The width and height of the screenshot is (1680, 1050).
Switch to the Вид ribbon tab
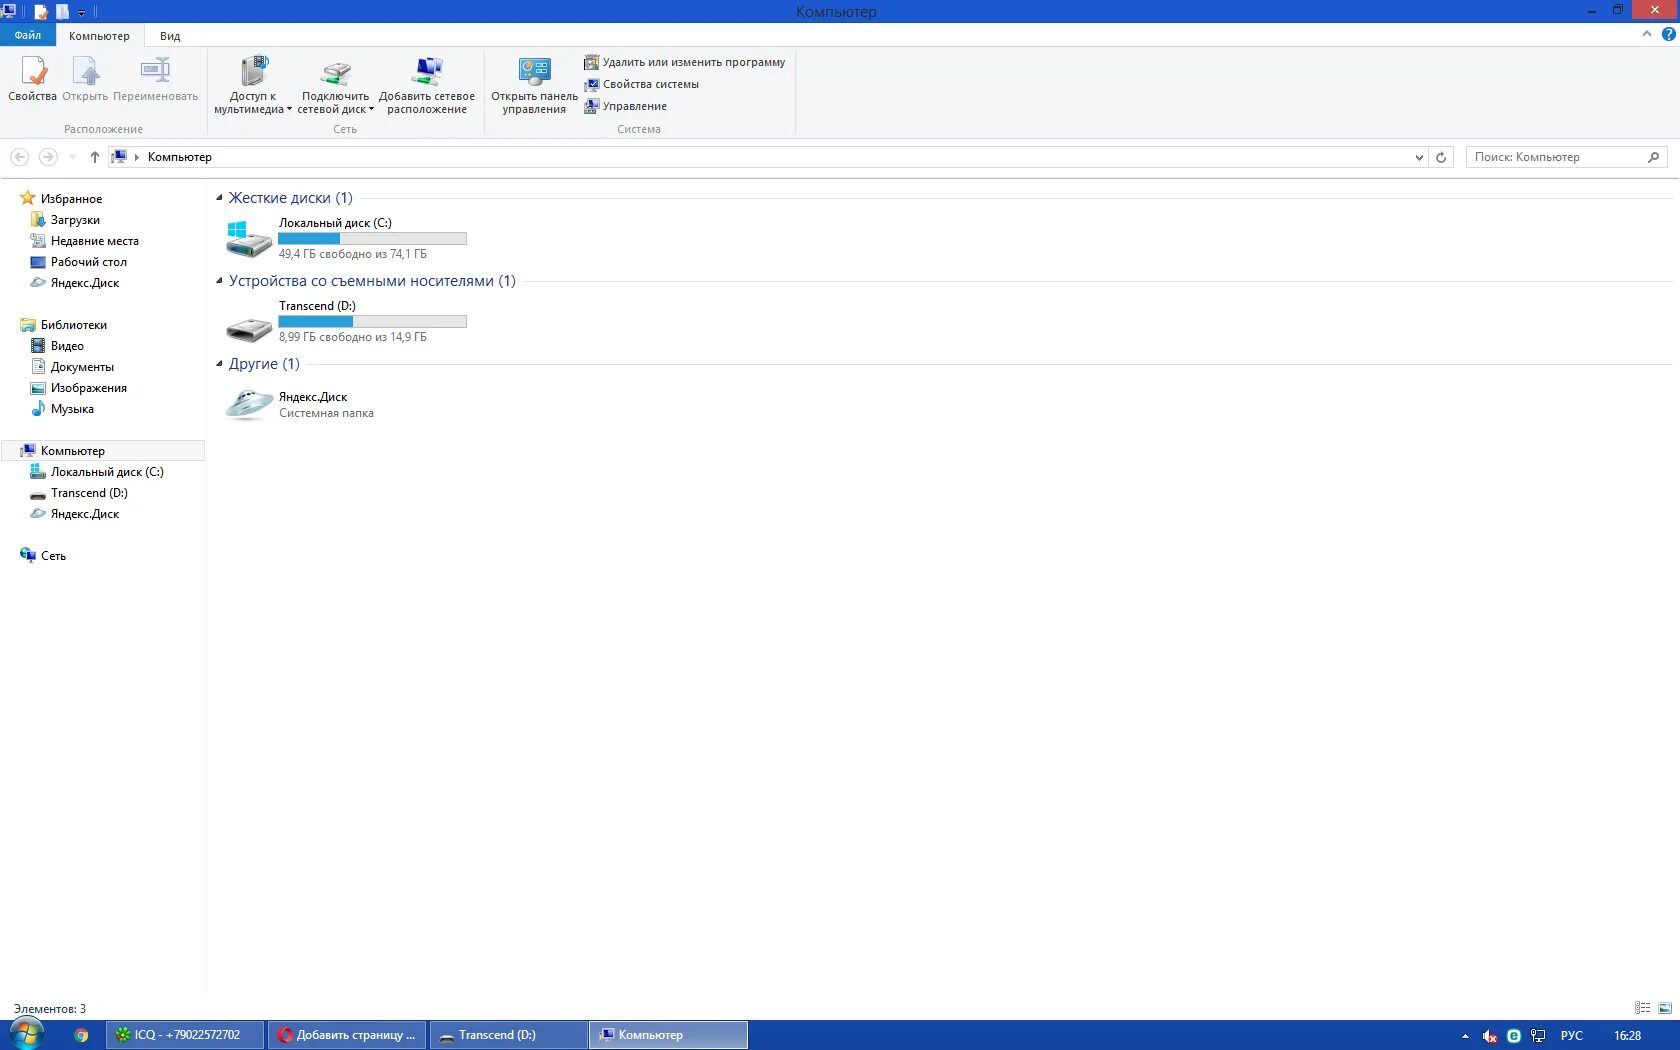[170, 36]
